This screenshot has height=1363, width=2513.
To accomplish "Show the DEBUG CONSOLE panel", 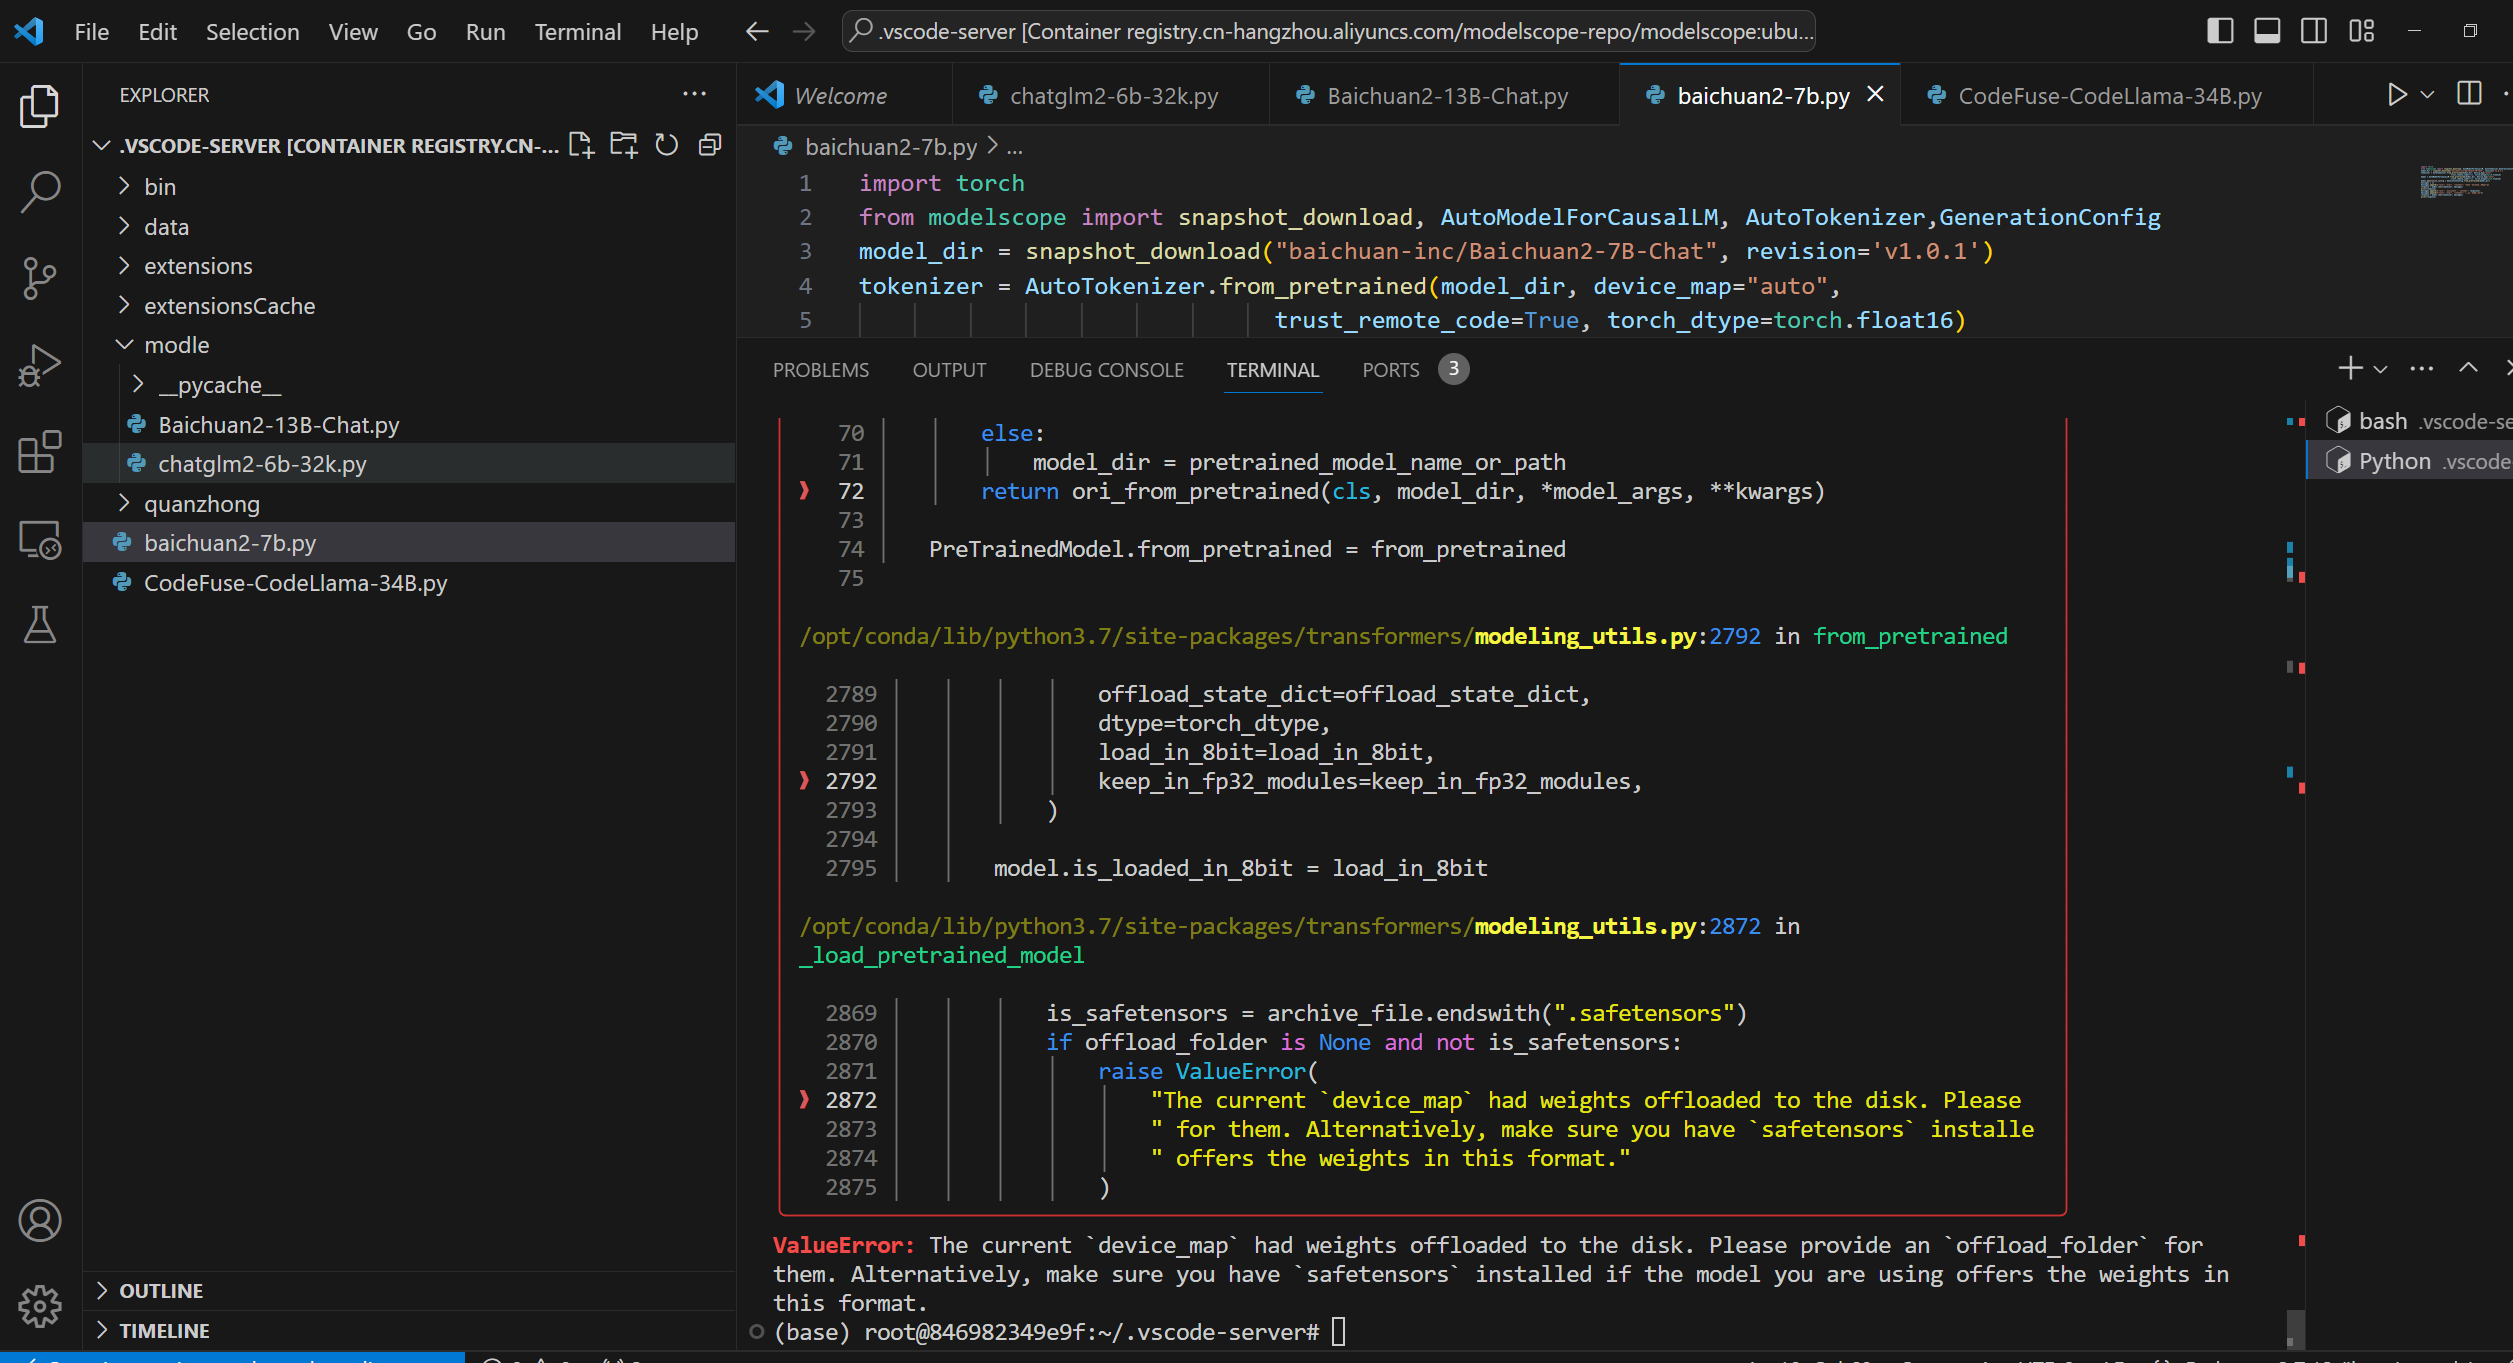I will point(1106,370).
